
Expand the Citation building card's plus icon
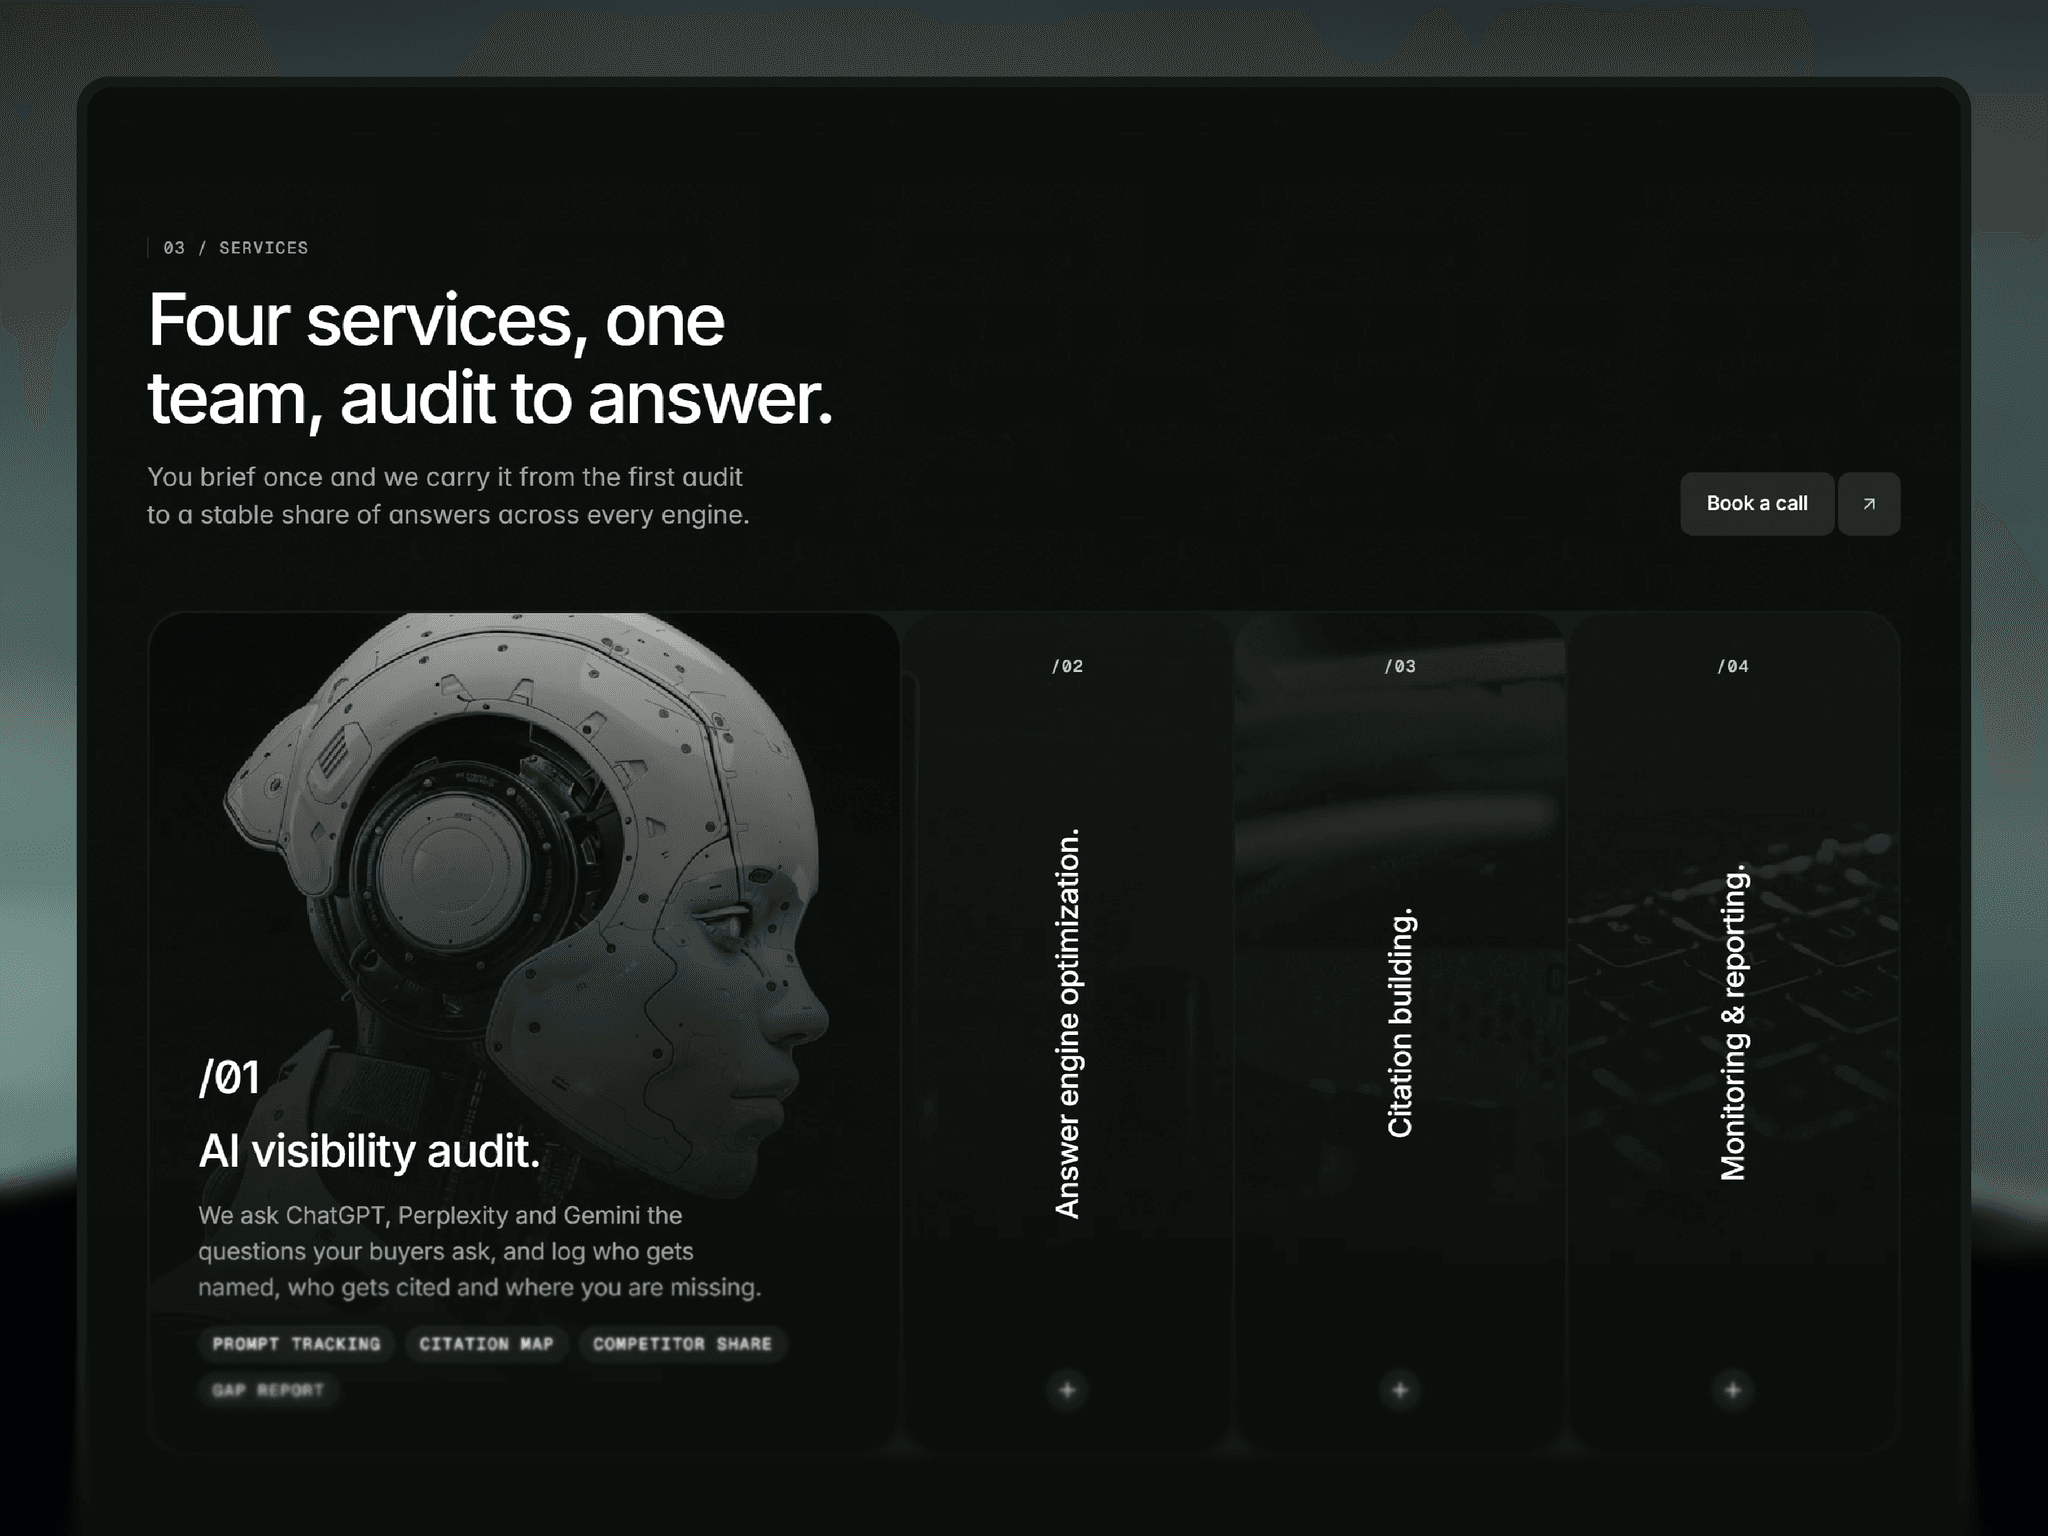pyautogui.click(x=1400, y=1390)
